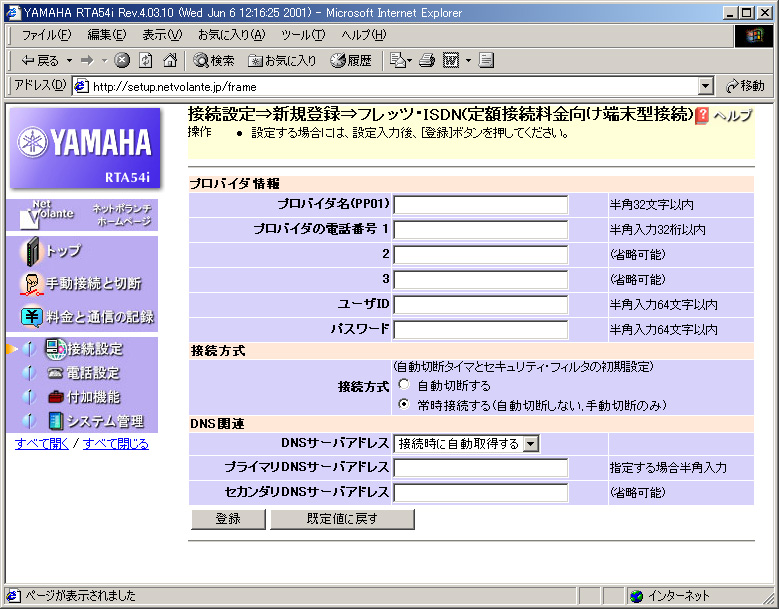Click the すべて開く link

pyautogui.click(x=42, y=443)
